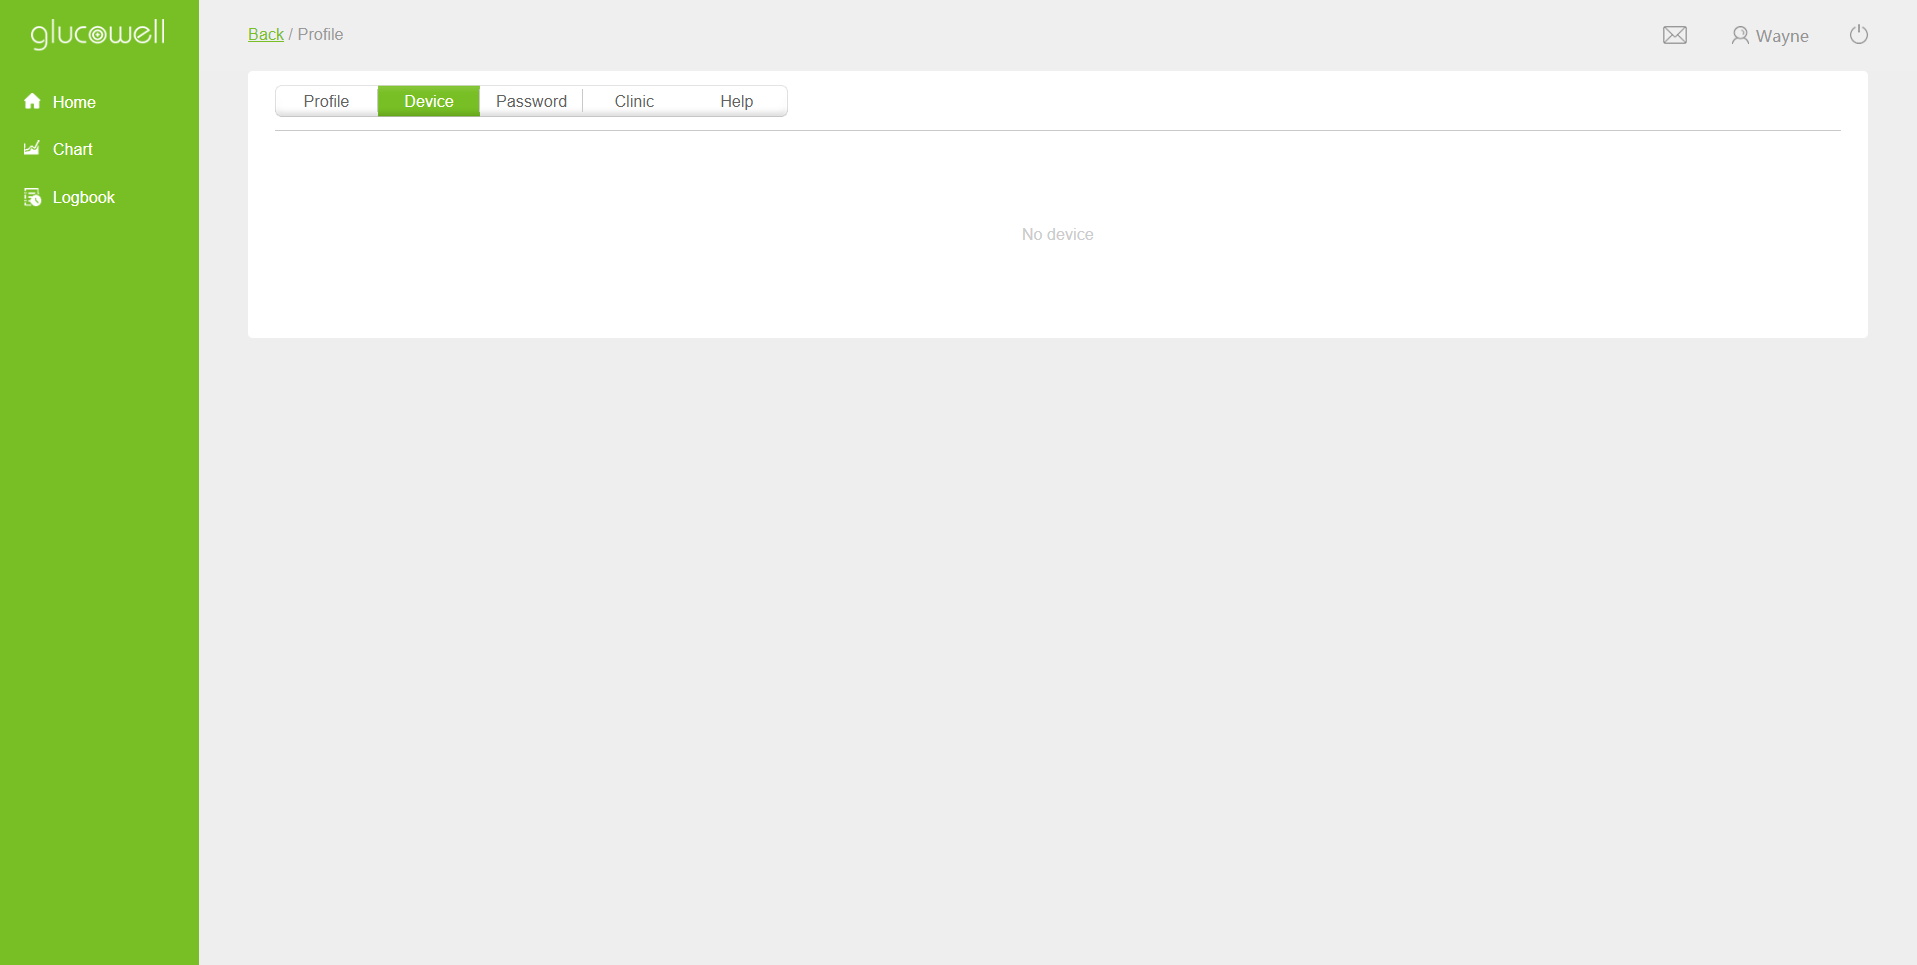Click the Logbook icon in sidebar
The width and height of the screenshot is (1917, 965).
[32, 197]
